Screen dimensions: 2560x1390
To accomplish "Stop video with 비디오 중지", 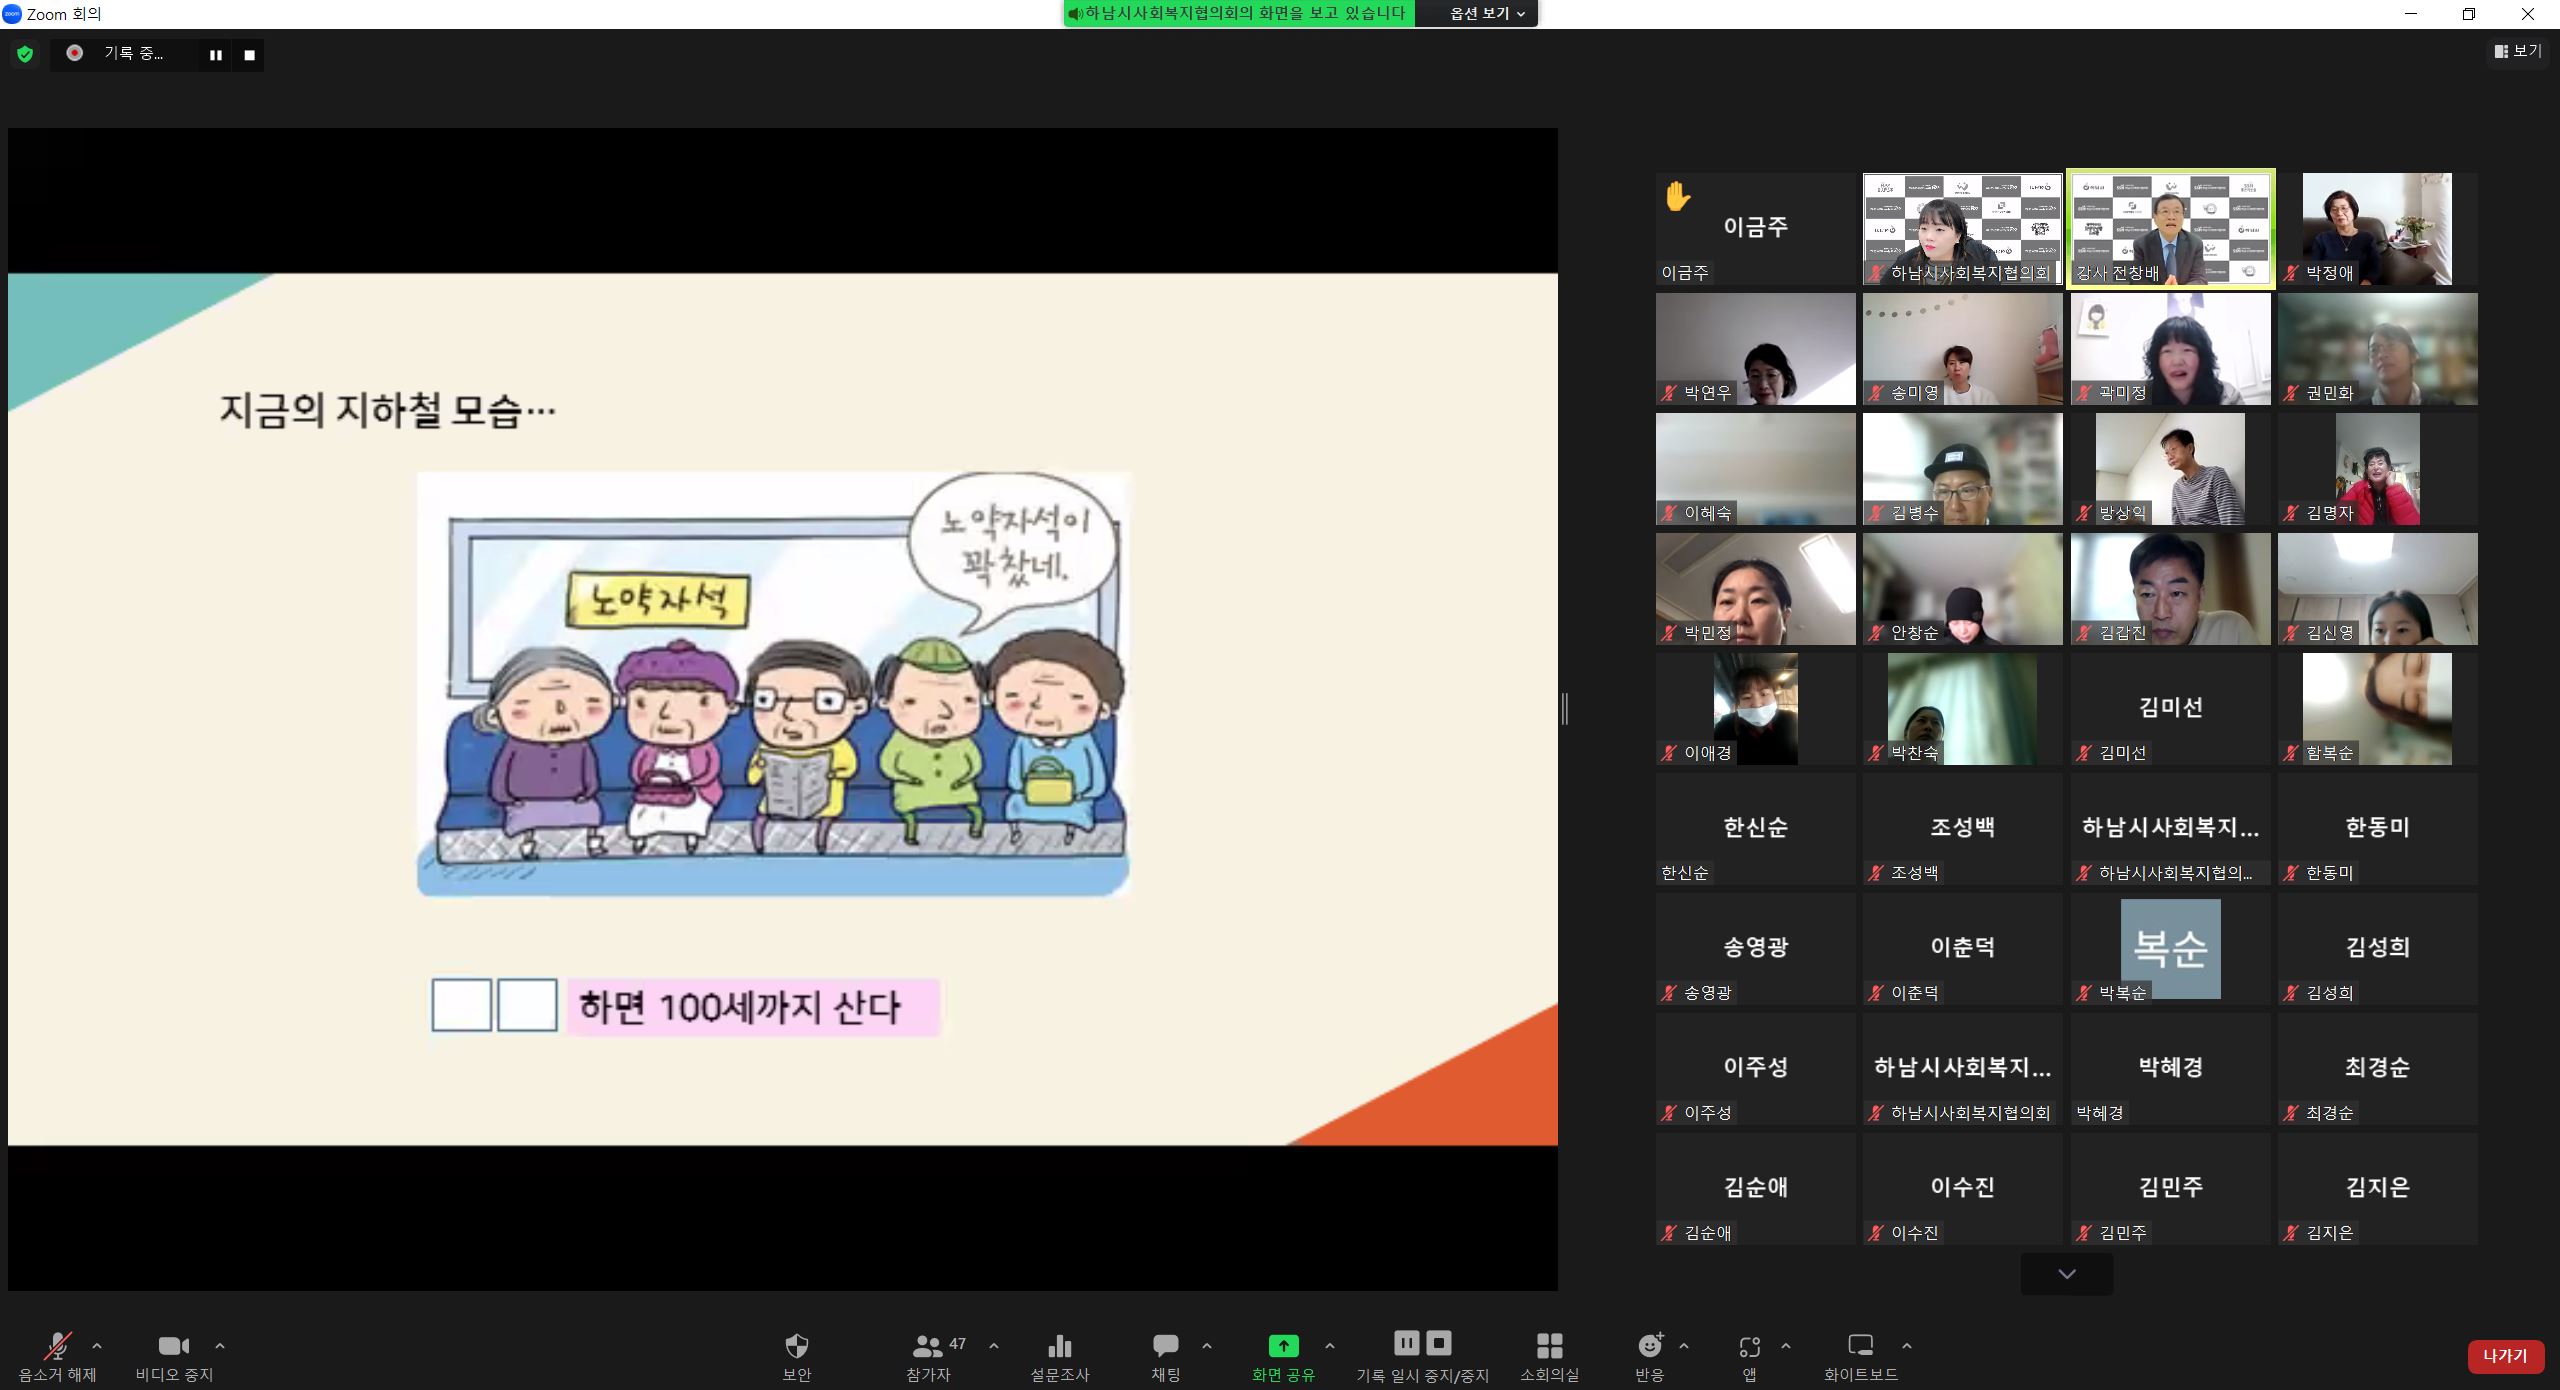I will (174, 1346).
